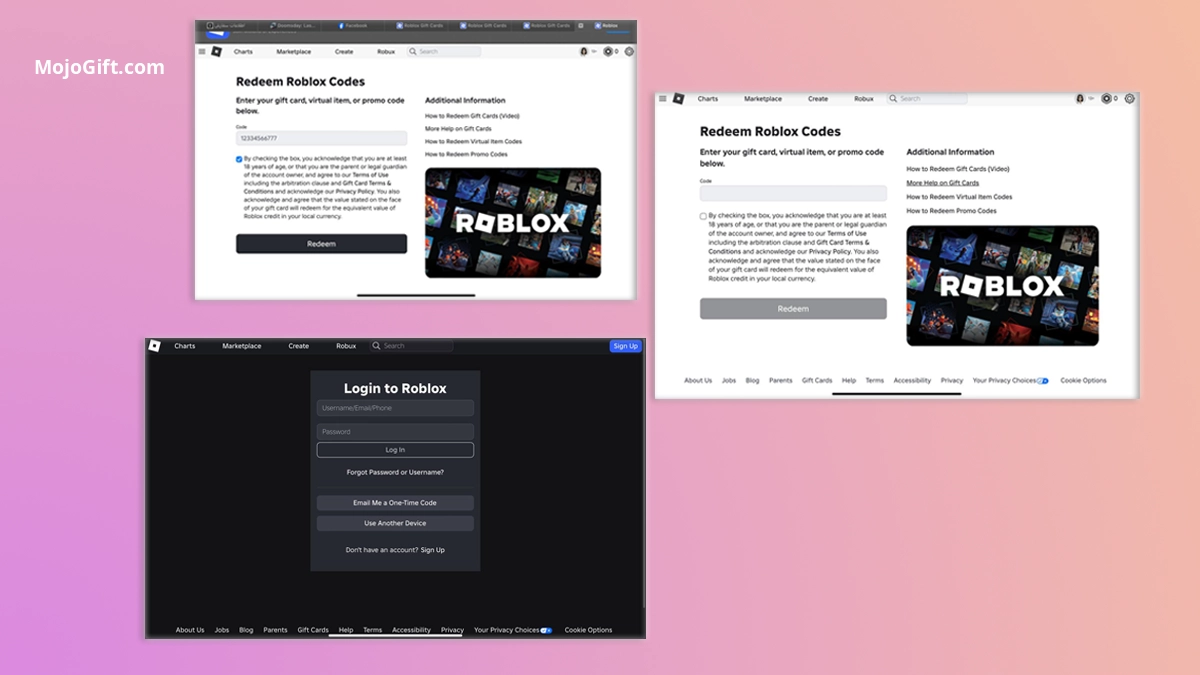
Task: Open How to Redeem Virtual Item Codes in empty-code window
Action: pos(959,197)
